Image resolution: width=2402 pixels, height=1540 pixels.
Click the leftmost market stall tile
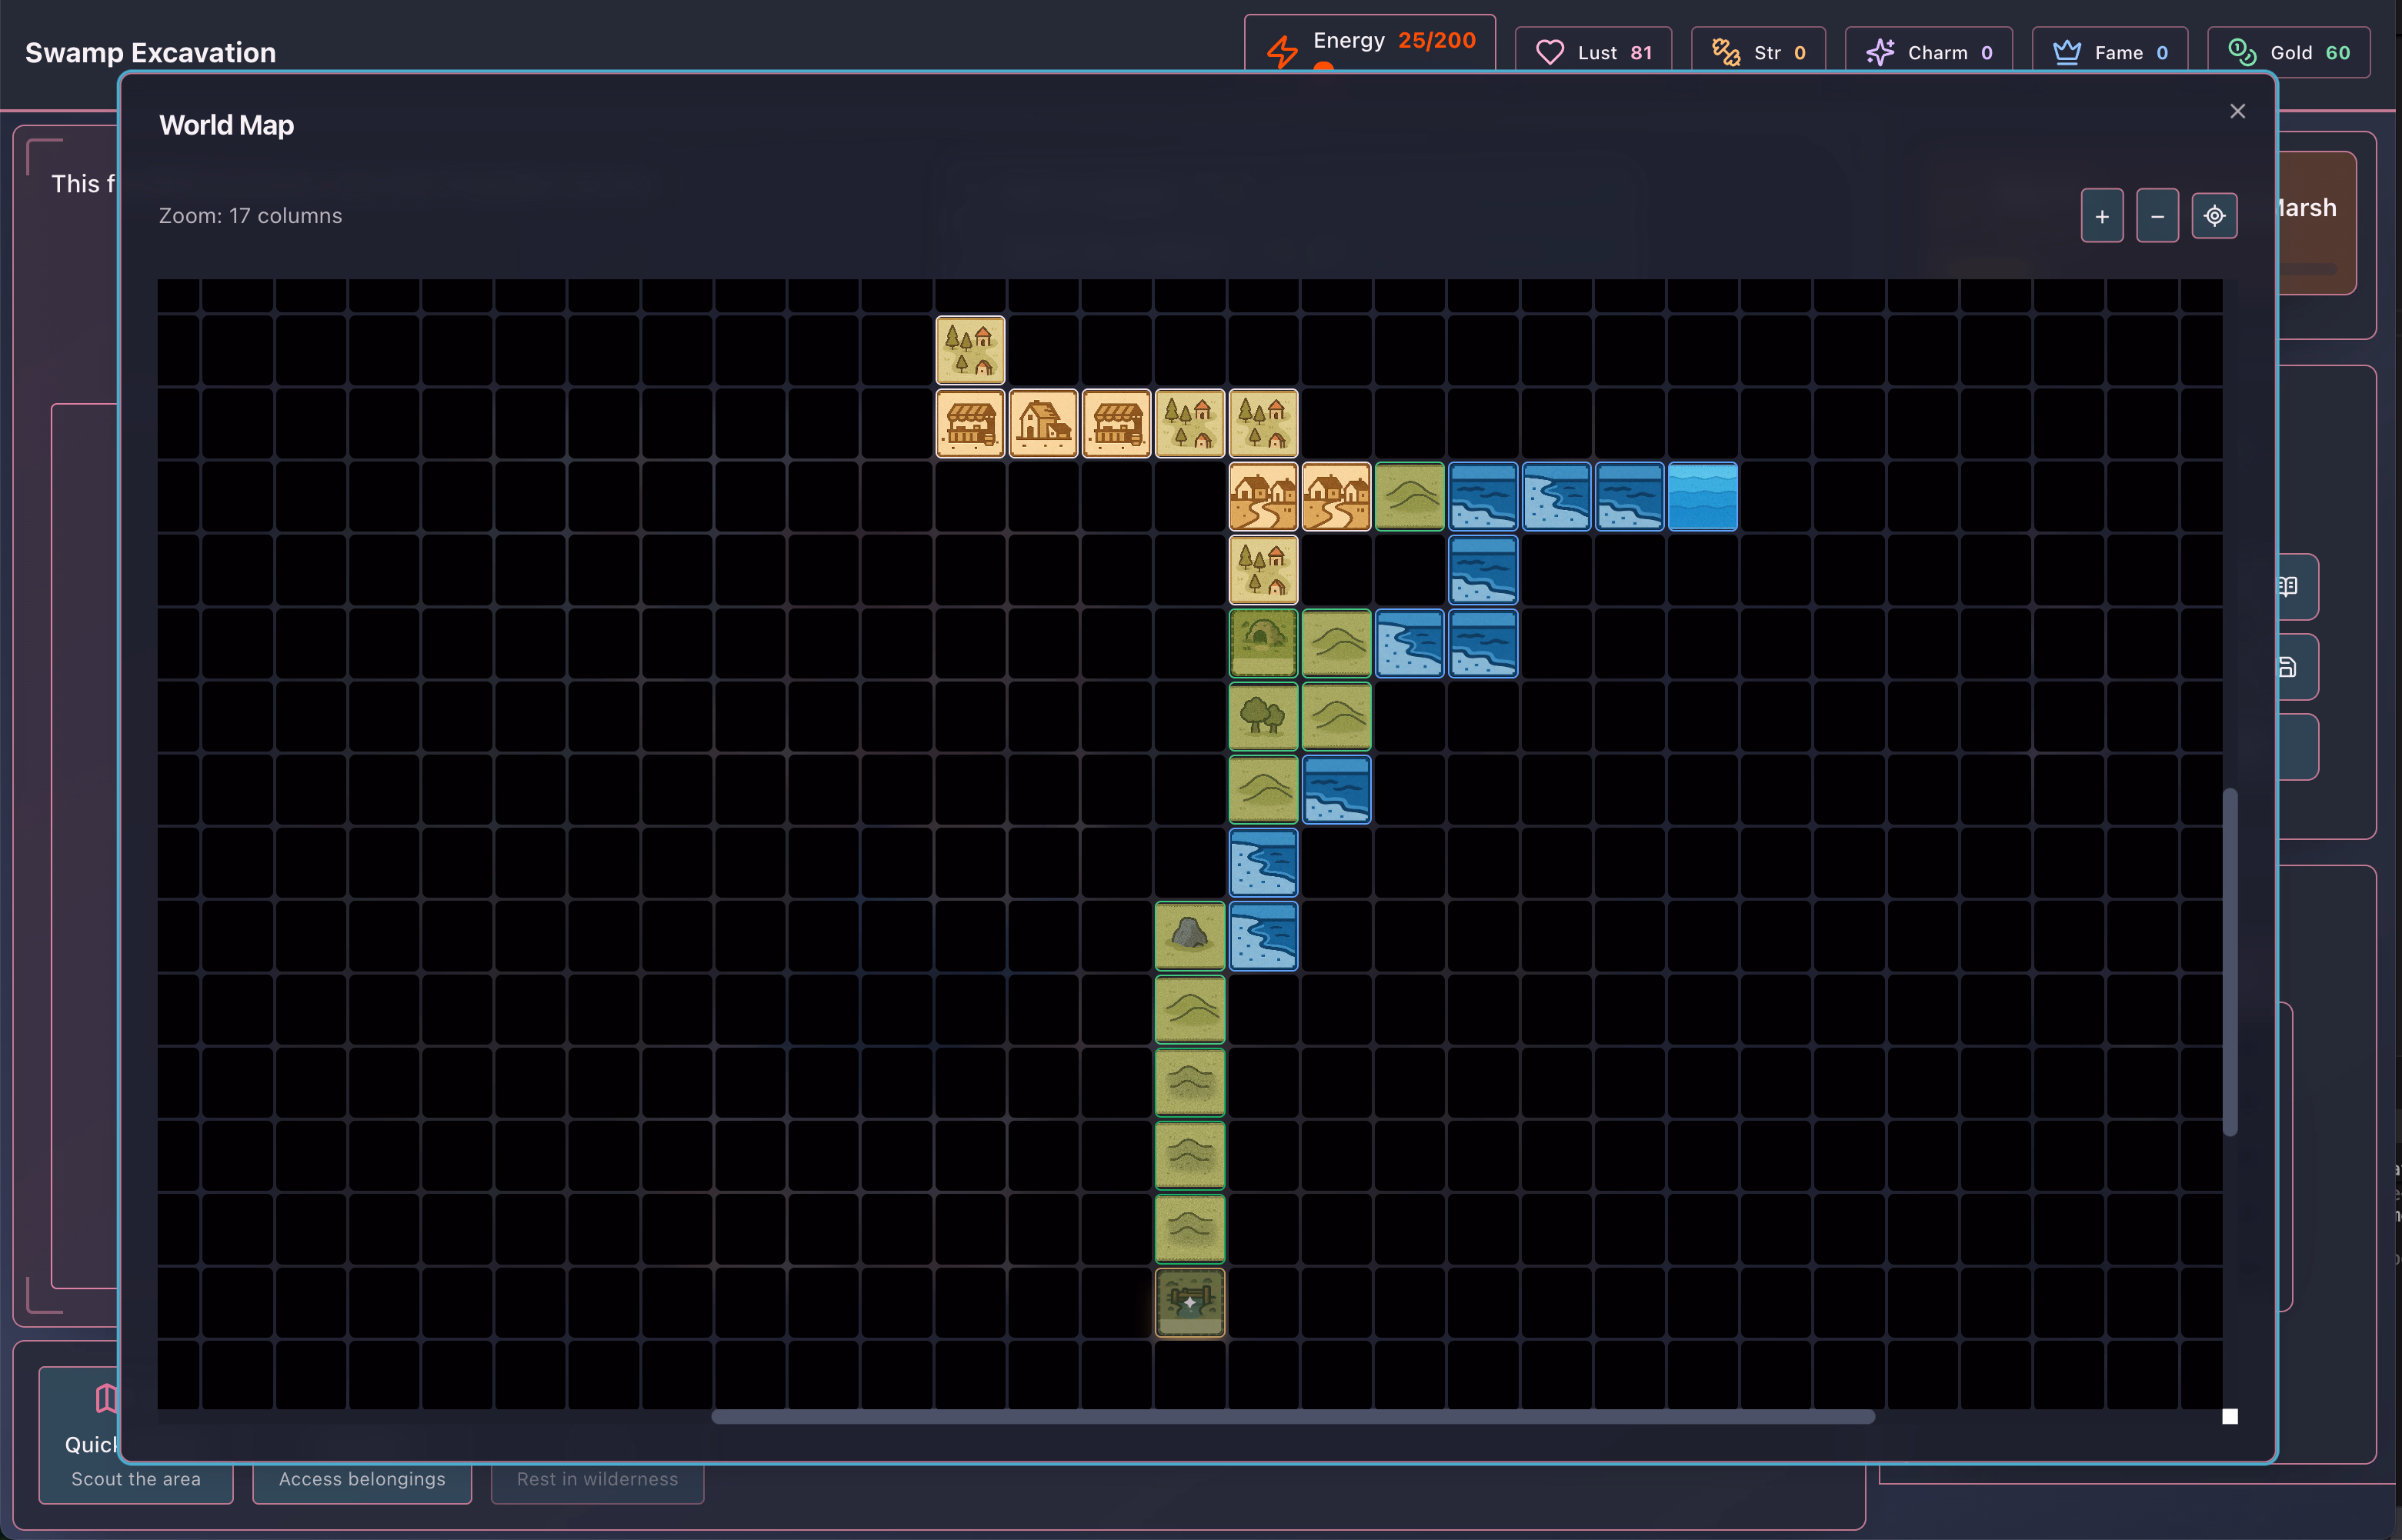969,423
